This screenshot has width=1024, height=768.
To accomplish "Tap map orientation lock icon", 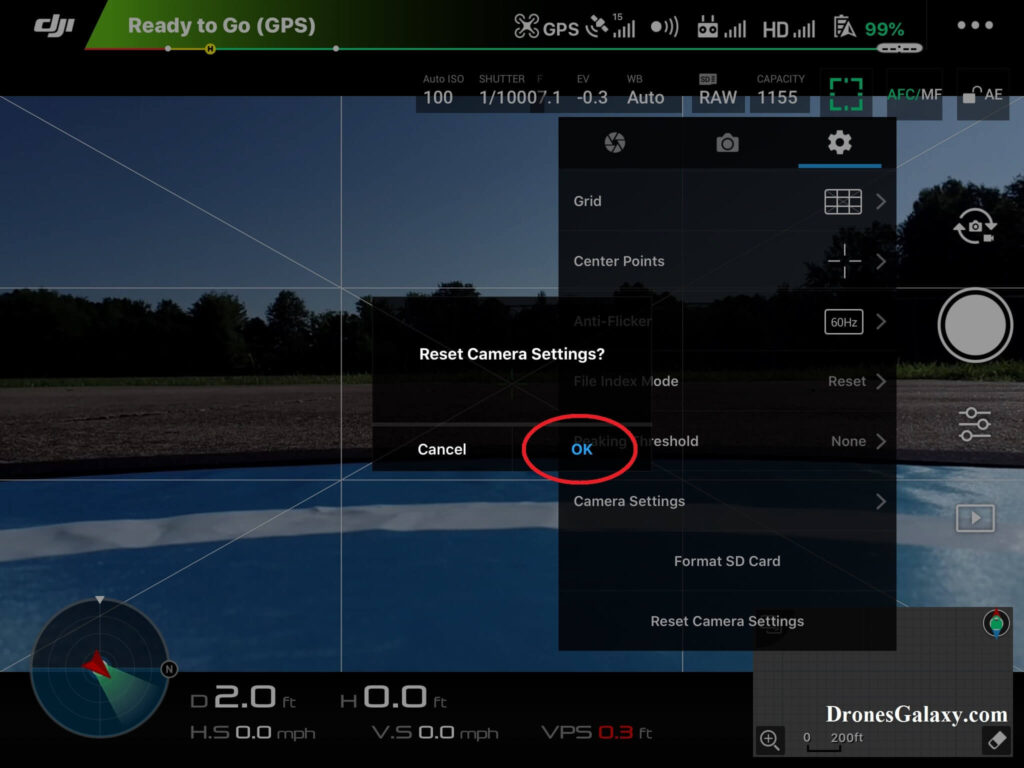I will tap(996, 623).
